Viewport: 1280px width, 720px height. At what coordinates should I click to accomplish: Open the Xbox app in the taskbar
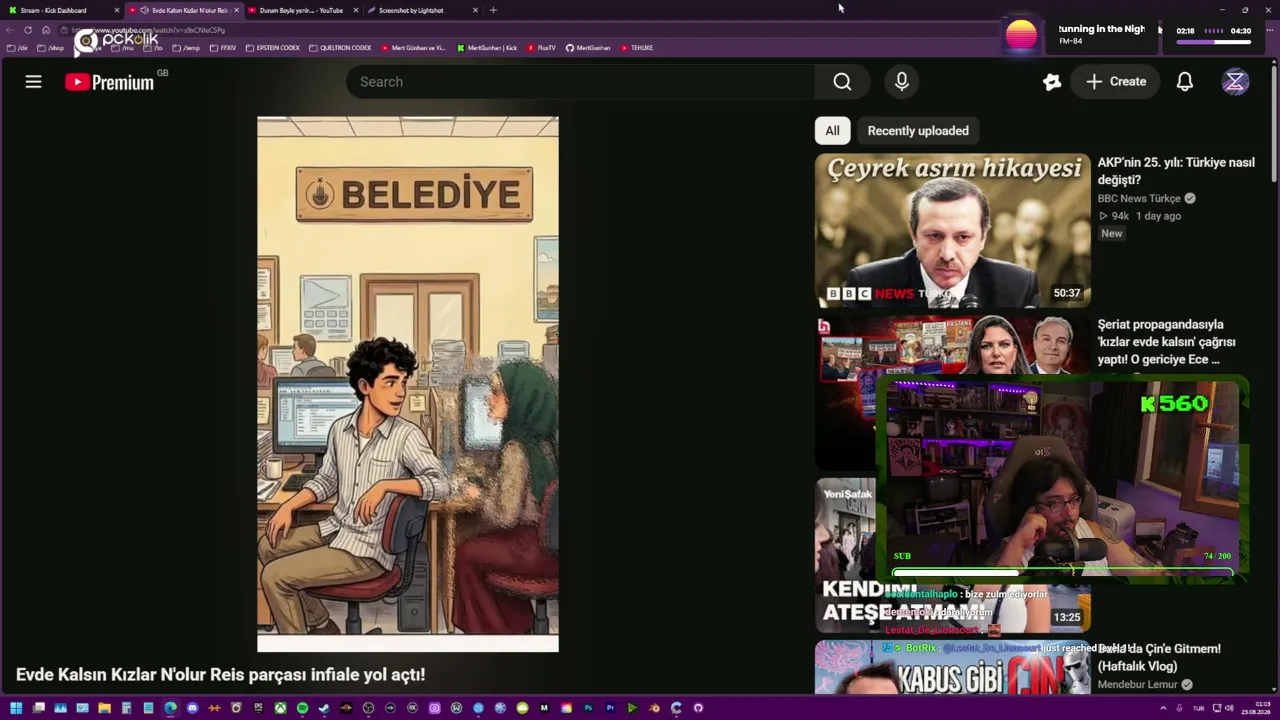[280, 708]
